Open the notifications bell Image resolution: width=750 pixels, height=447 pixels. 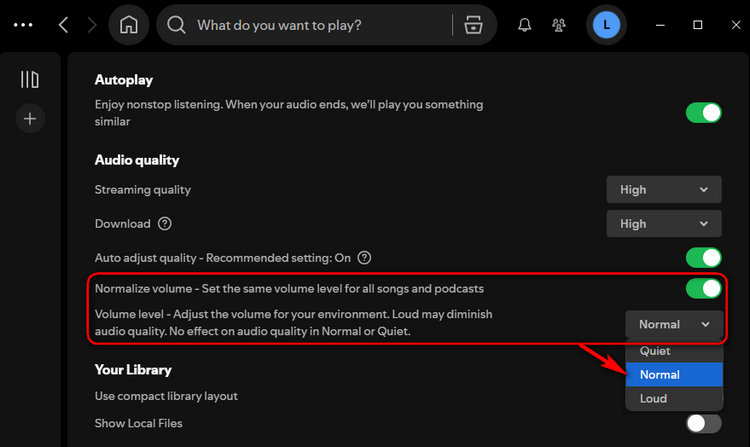point(525,25)
